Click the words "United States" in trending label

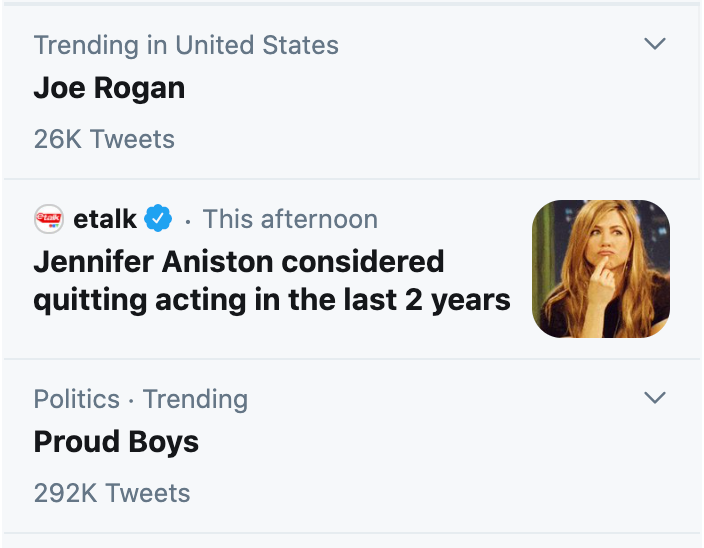(257, 45)
